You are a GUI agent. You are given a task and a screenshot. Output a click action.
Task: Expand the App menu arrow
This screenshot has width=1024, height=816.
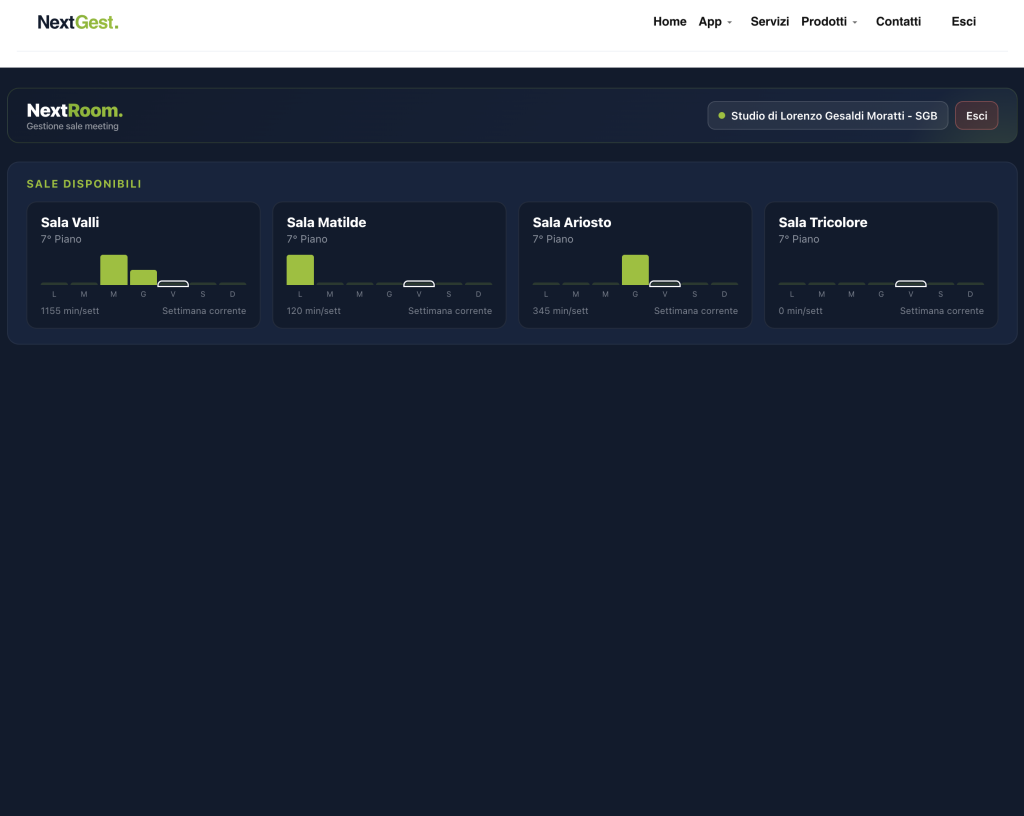(x=729, y=22)
